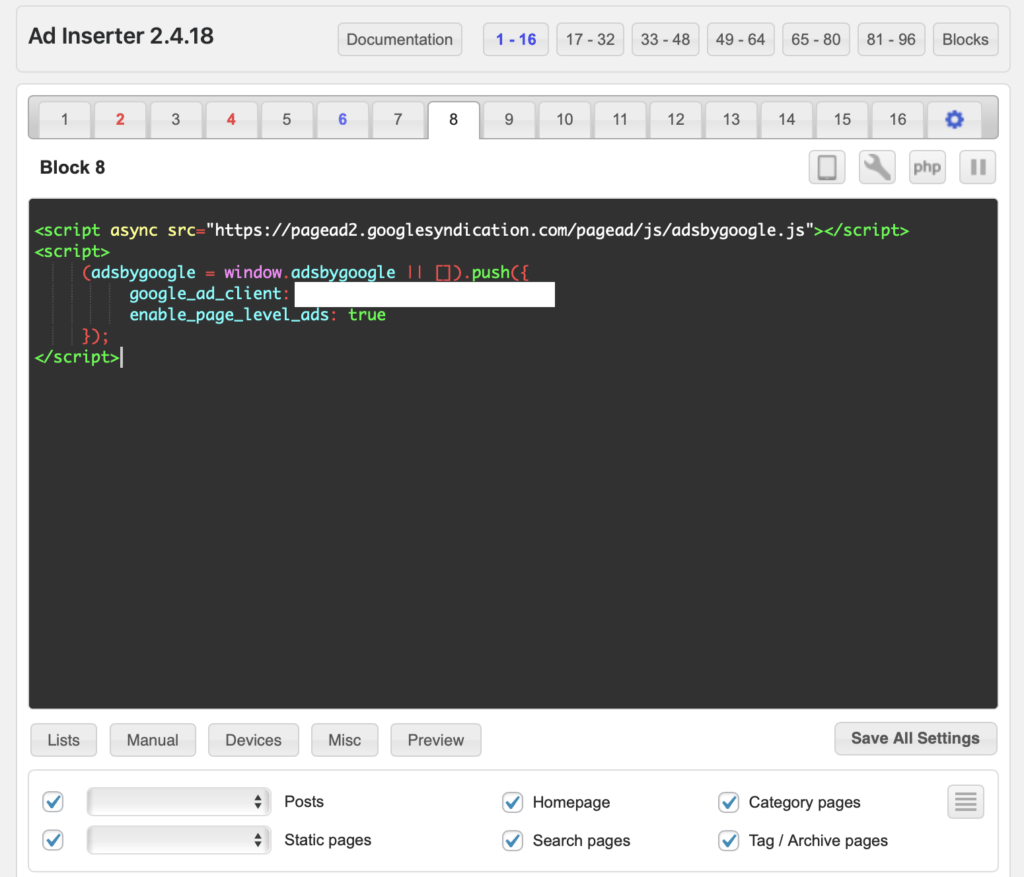Show blocks range 33 - 48
The height and width of the screenshot is (877, 1024).
pyautogui.click(x=665, y=39)
